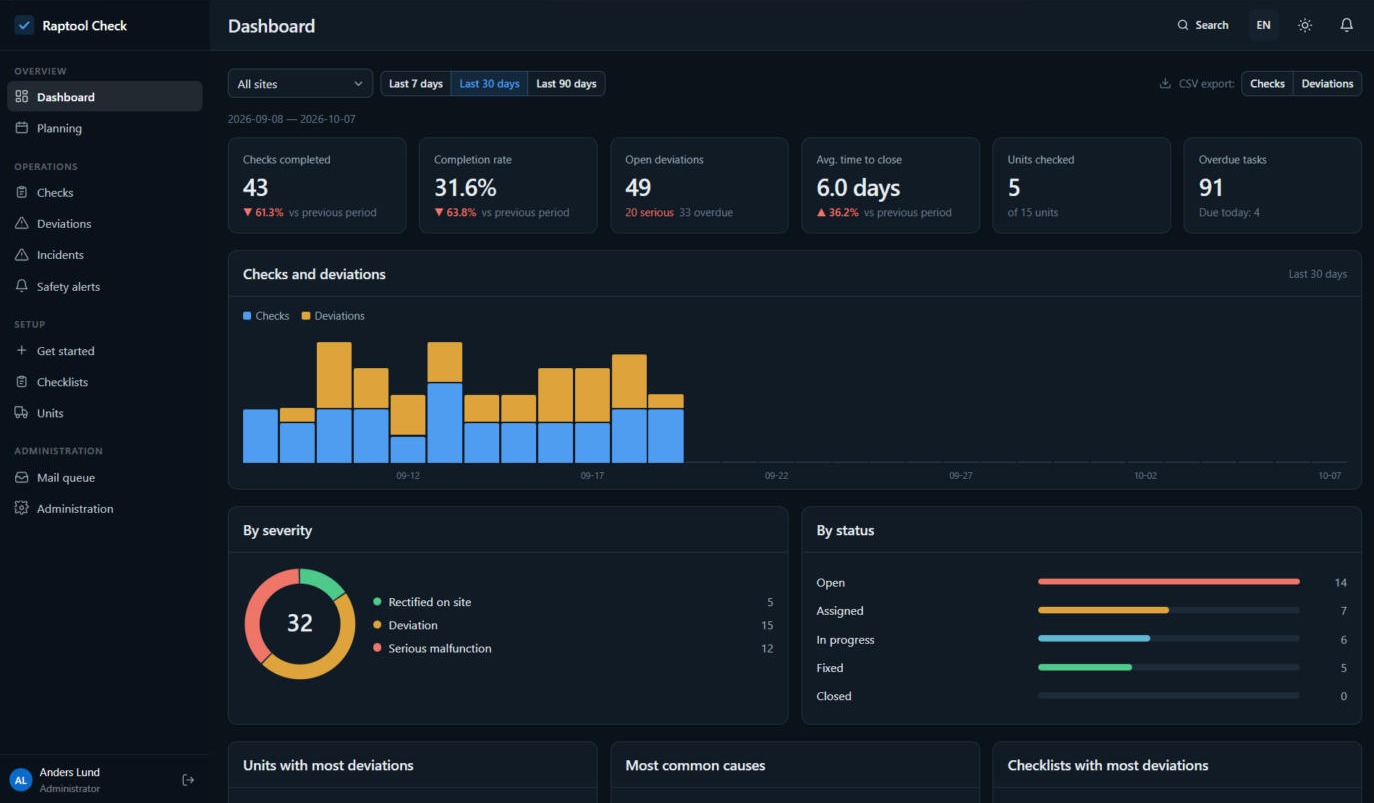Open Mail queue in sidebar

105,477
